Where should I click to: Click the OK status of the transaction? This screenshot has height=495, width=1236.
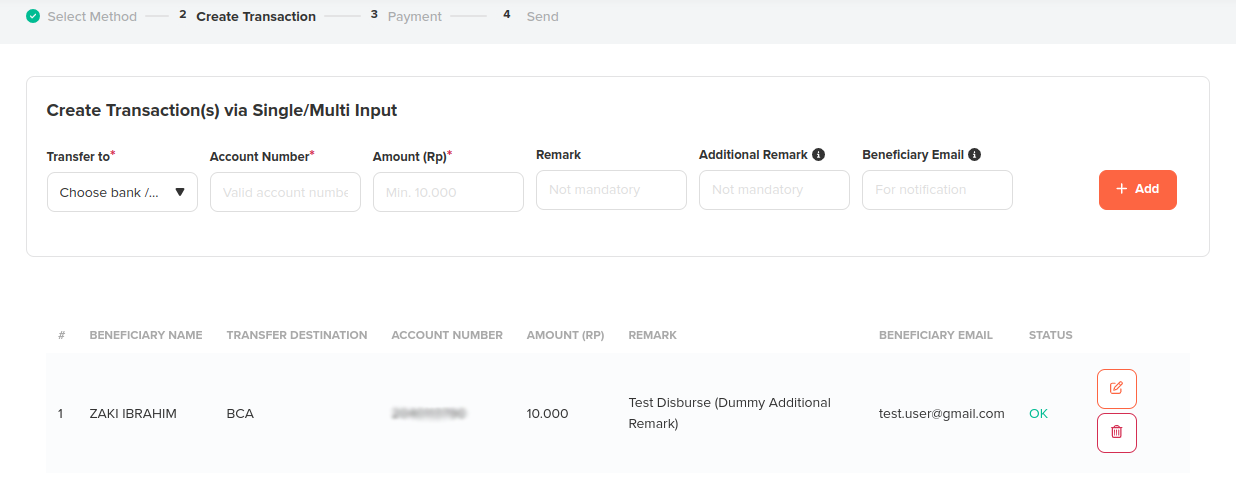[1038, 414]
